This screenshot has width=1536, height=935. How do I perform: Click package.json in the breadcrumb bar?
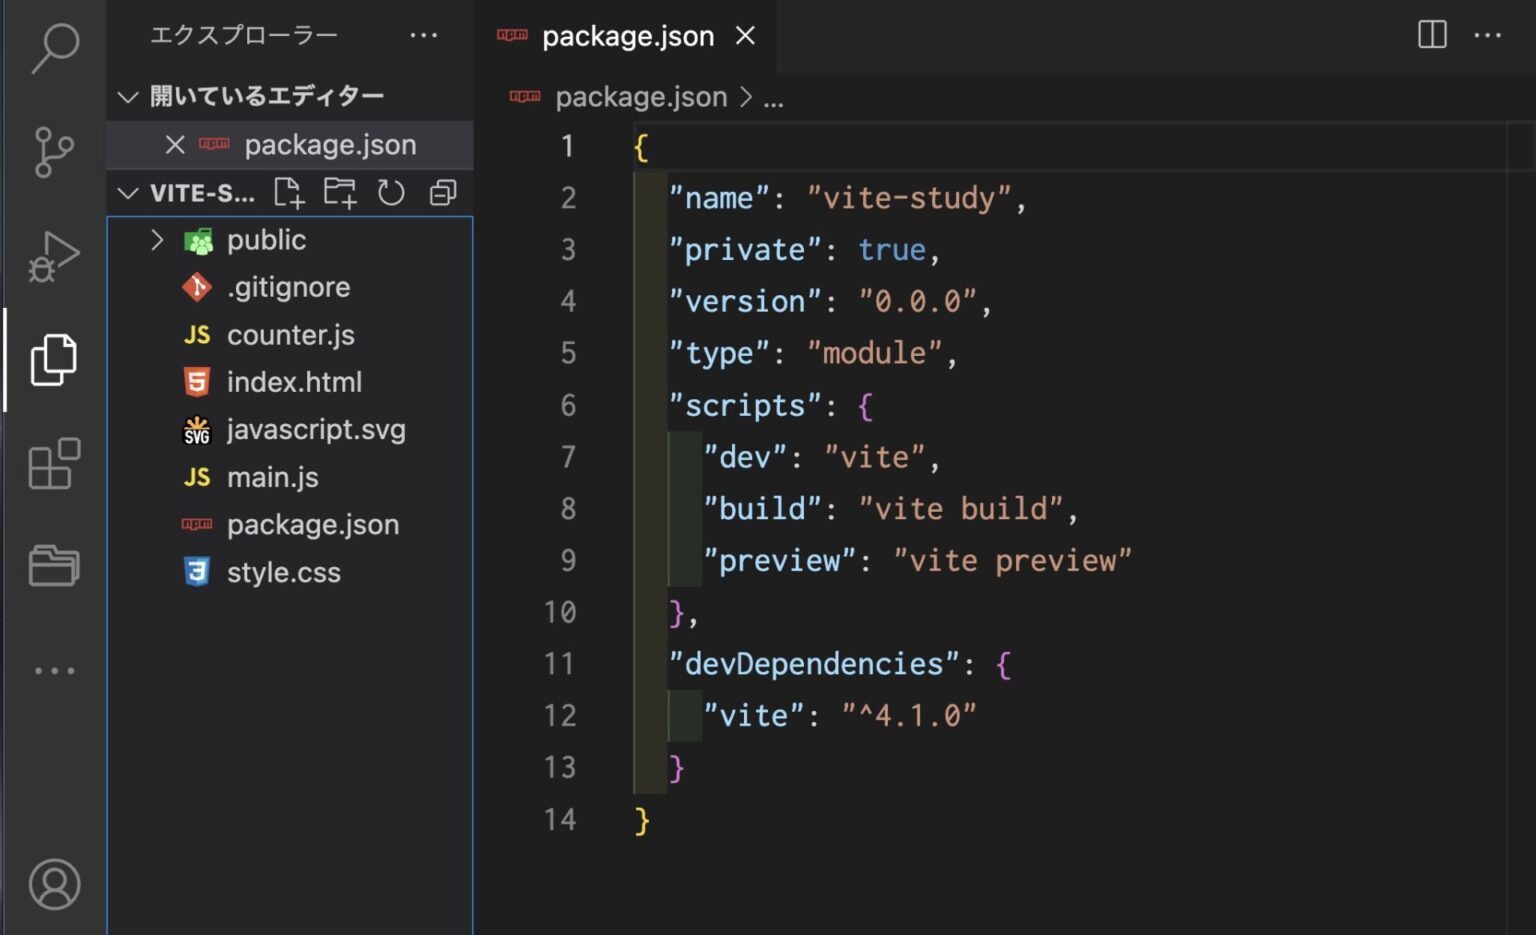(641, 97)
